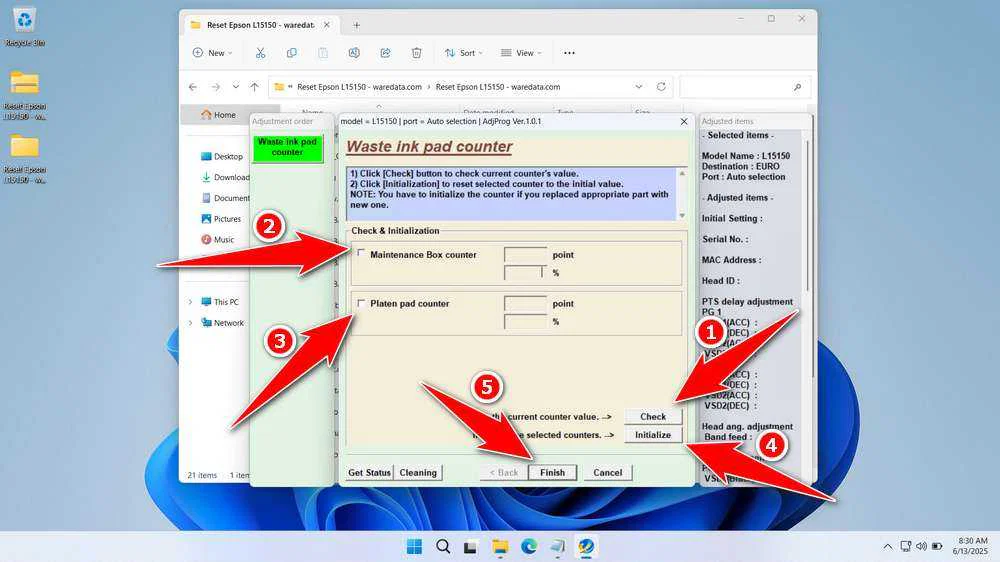Select the Waste ink pad counter item

tap(287, 147)
